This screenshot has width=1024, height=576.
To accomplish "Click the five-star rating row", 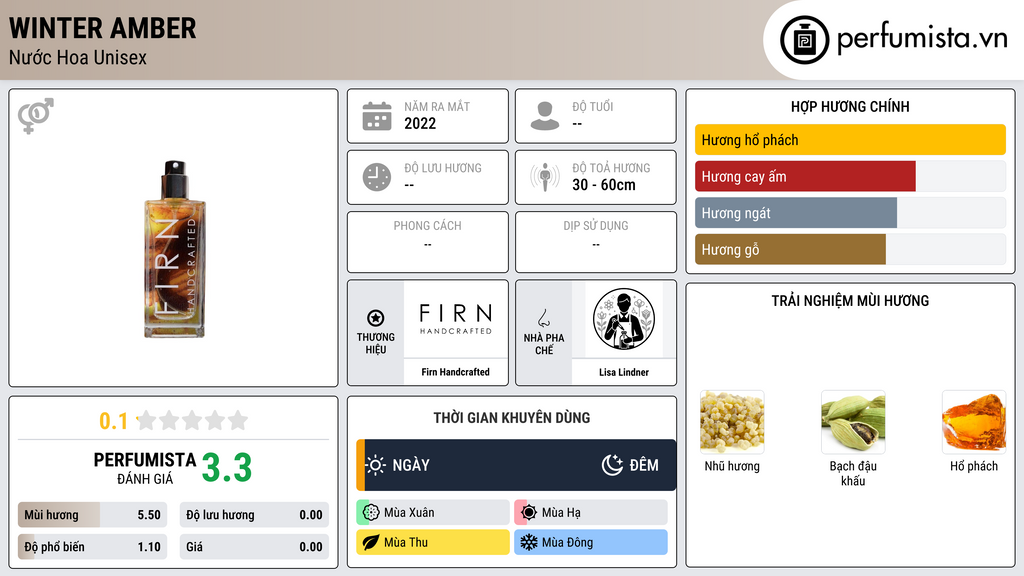I will [x=193, y=420].
